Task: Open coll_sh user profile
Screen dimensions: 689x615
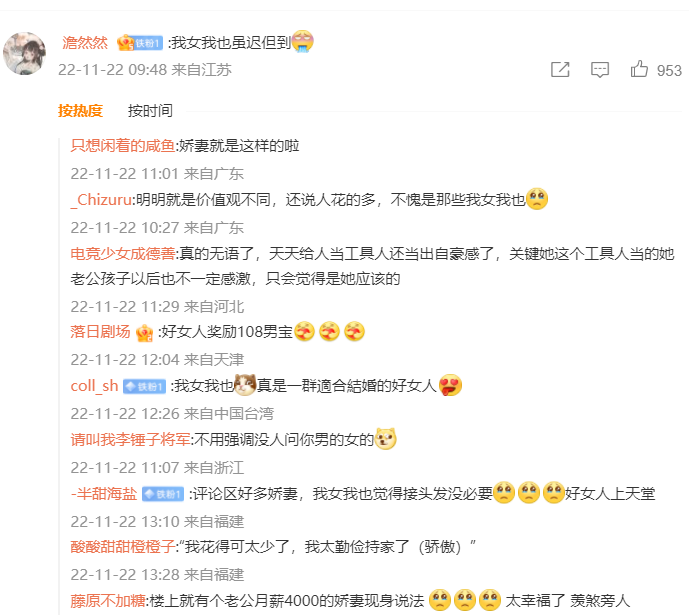Action: click(94, 386)
